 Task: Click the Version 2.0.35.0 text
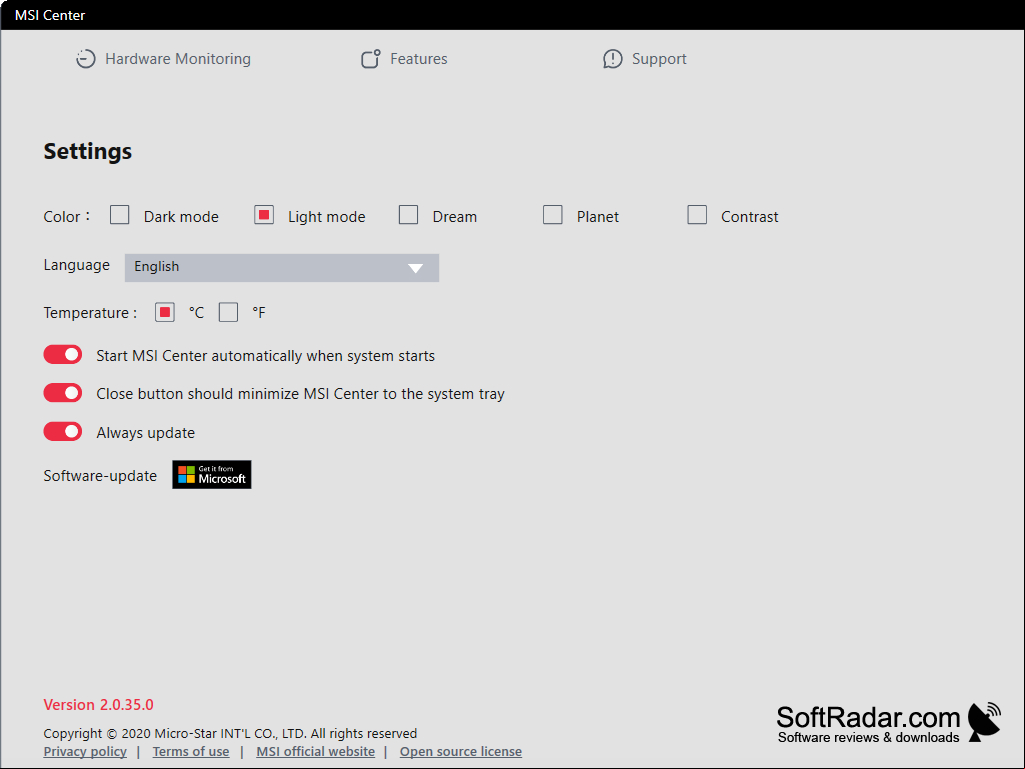pos(99,704)
